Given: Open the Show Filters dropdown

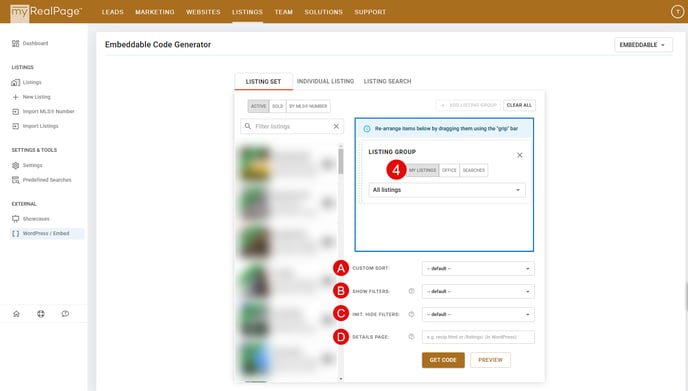Looking at the screenshot, I should pos(478,291).
